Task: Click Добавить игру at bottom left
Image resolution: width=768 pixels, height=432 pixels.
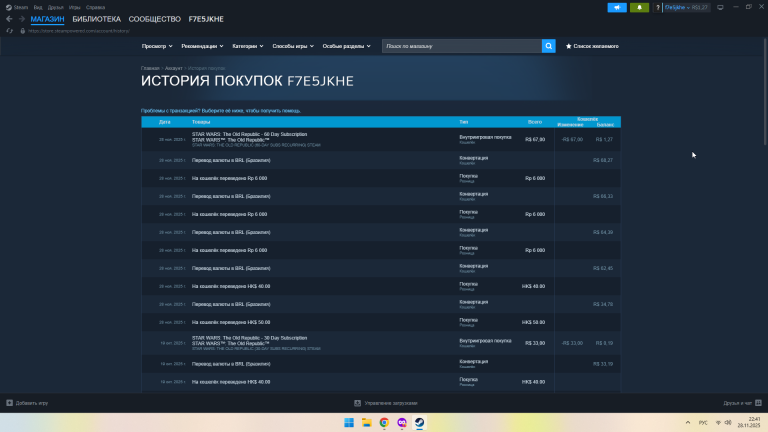Action: pos(32,403)
